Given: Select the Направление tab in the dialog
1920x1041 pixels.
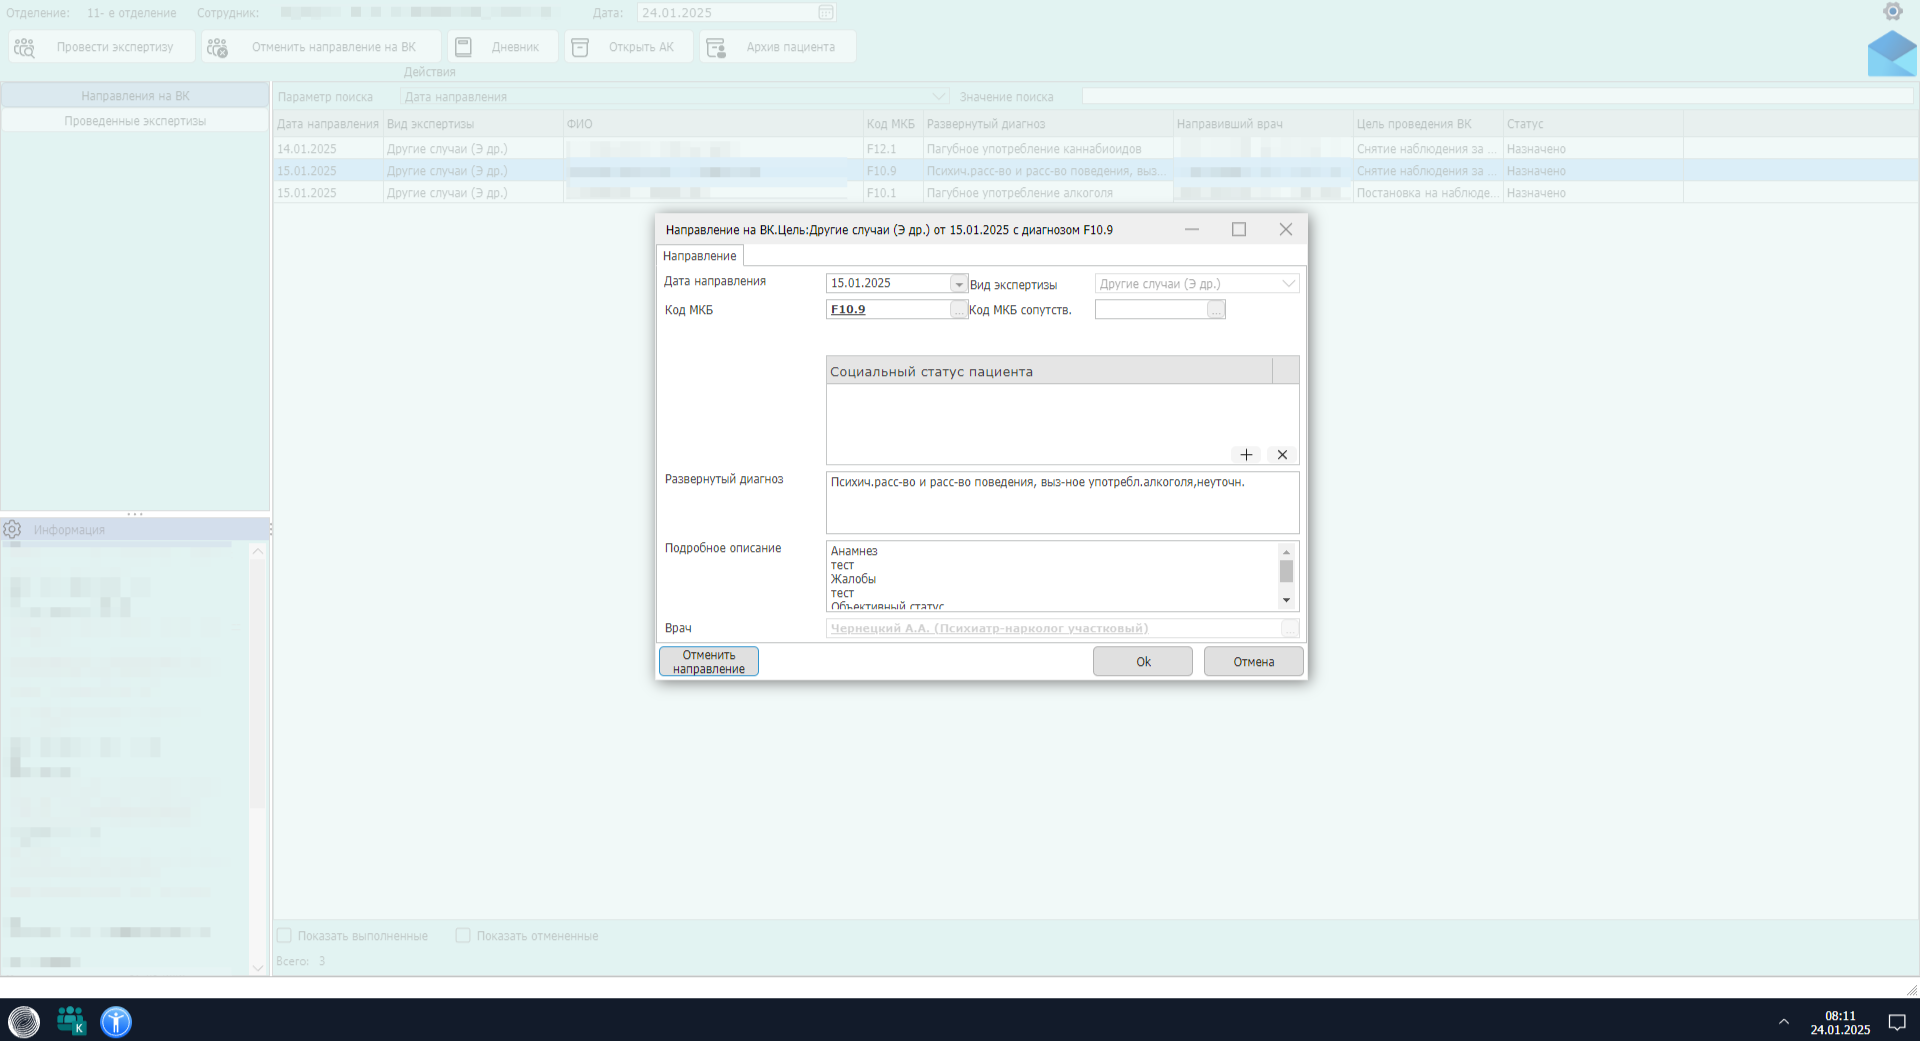Looking at the screenshot, I should [x=700, y=256].
